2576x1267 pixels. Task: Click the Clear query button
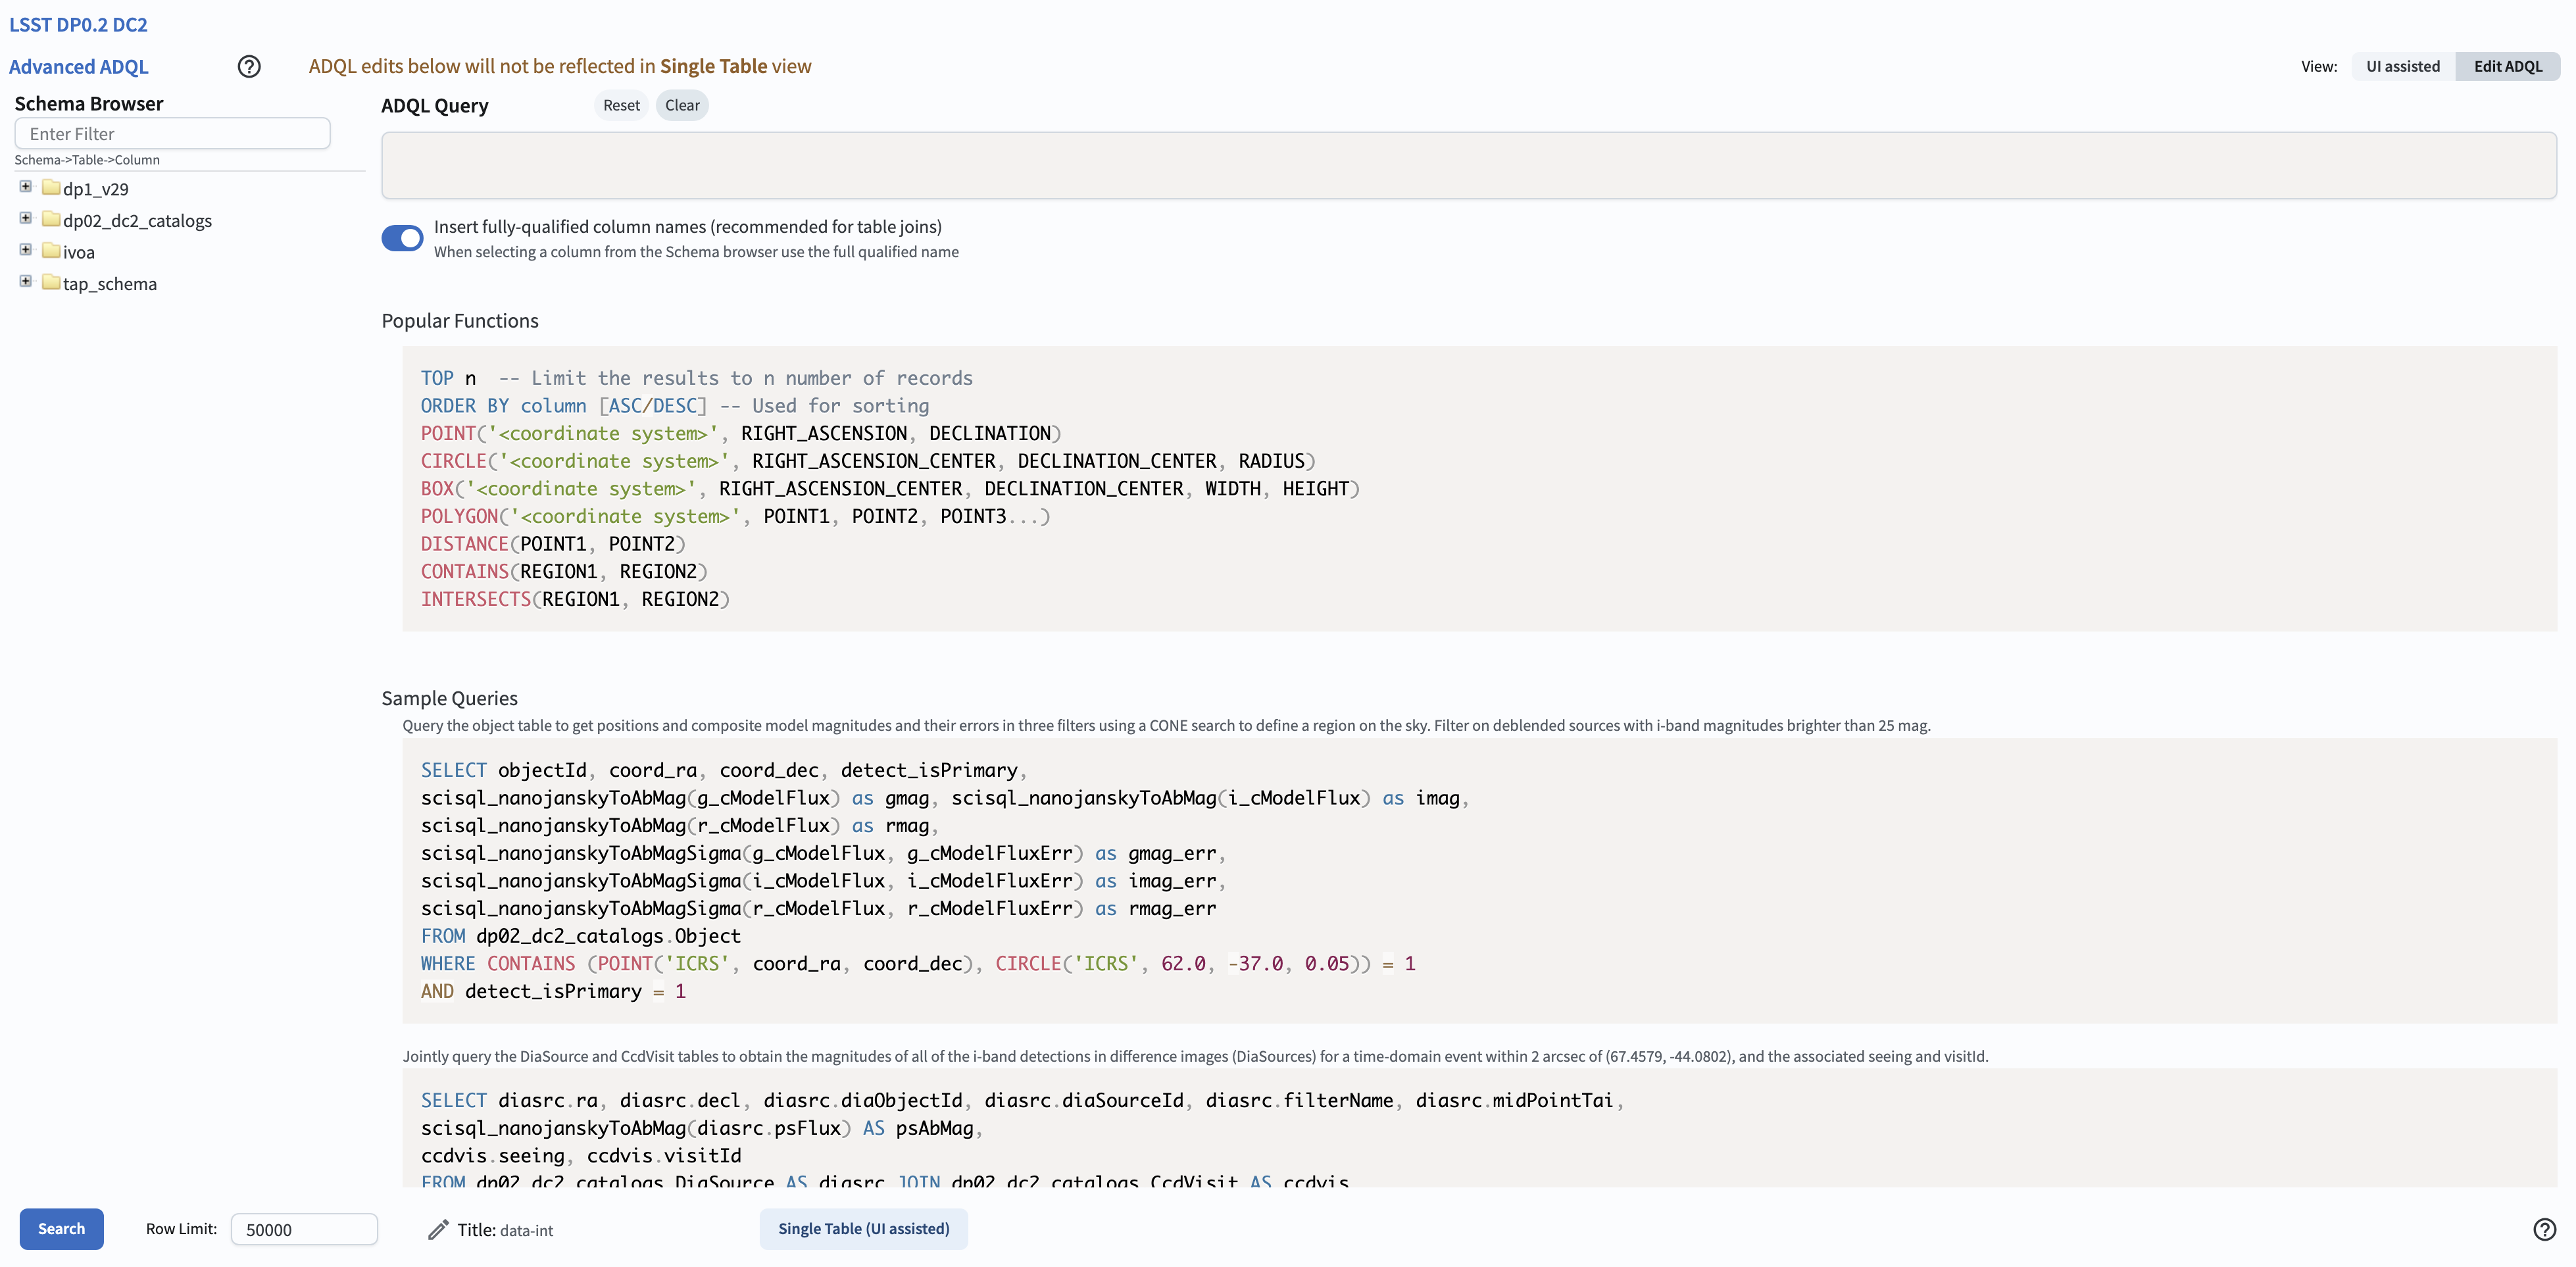tap(682, 105)
